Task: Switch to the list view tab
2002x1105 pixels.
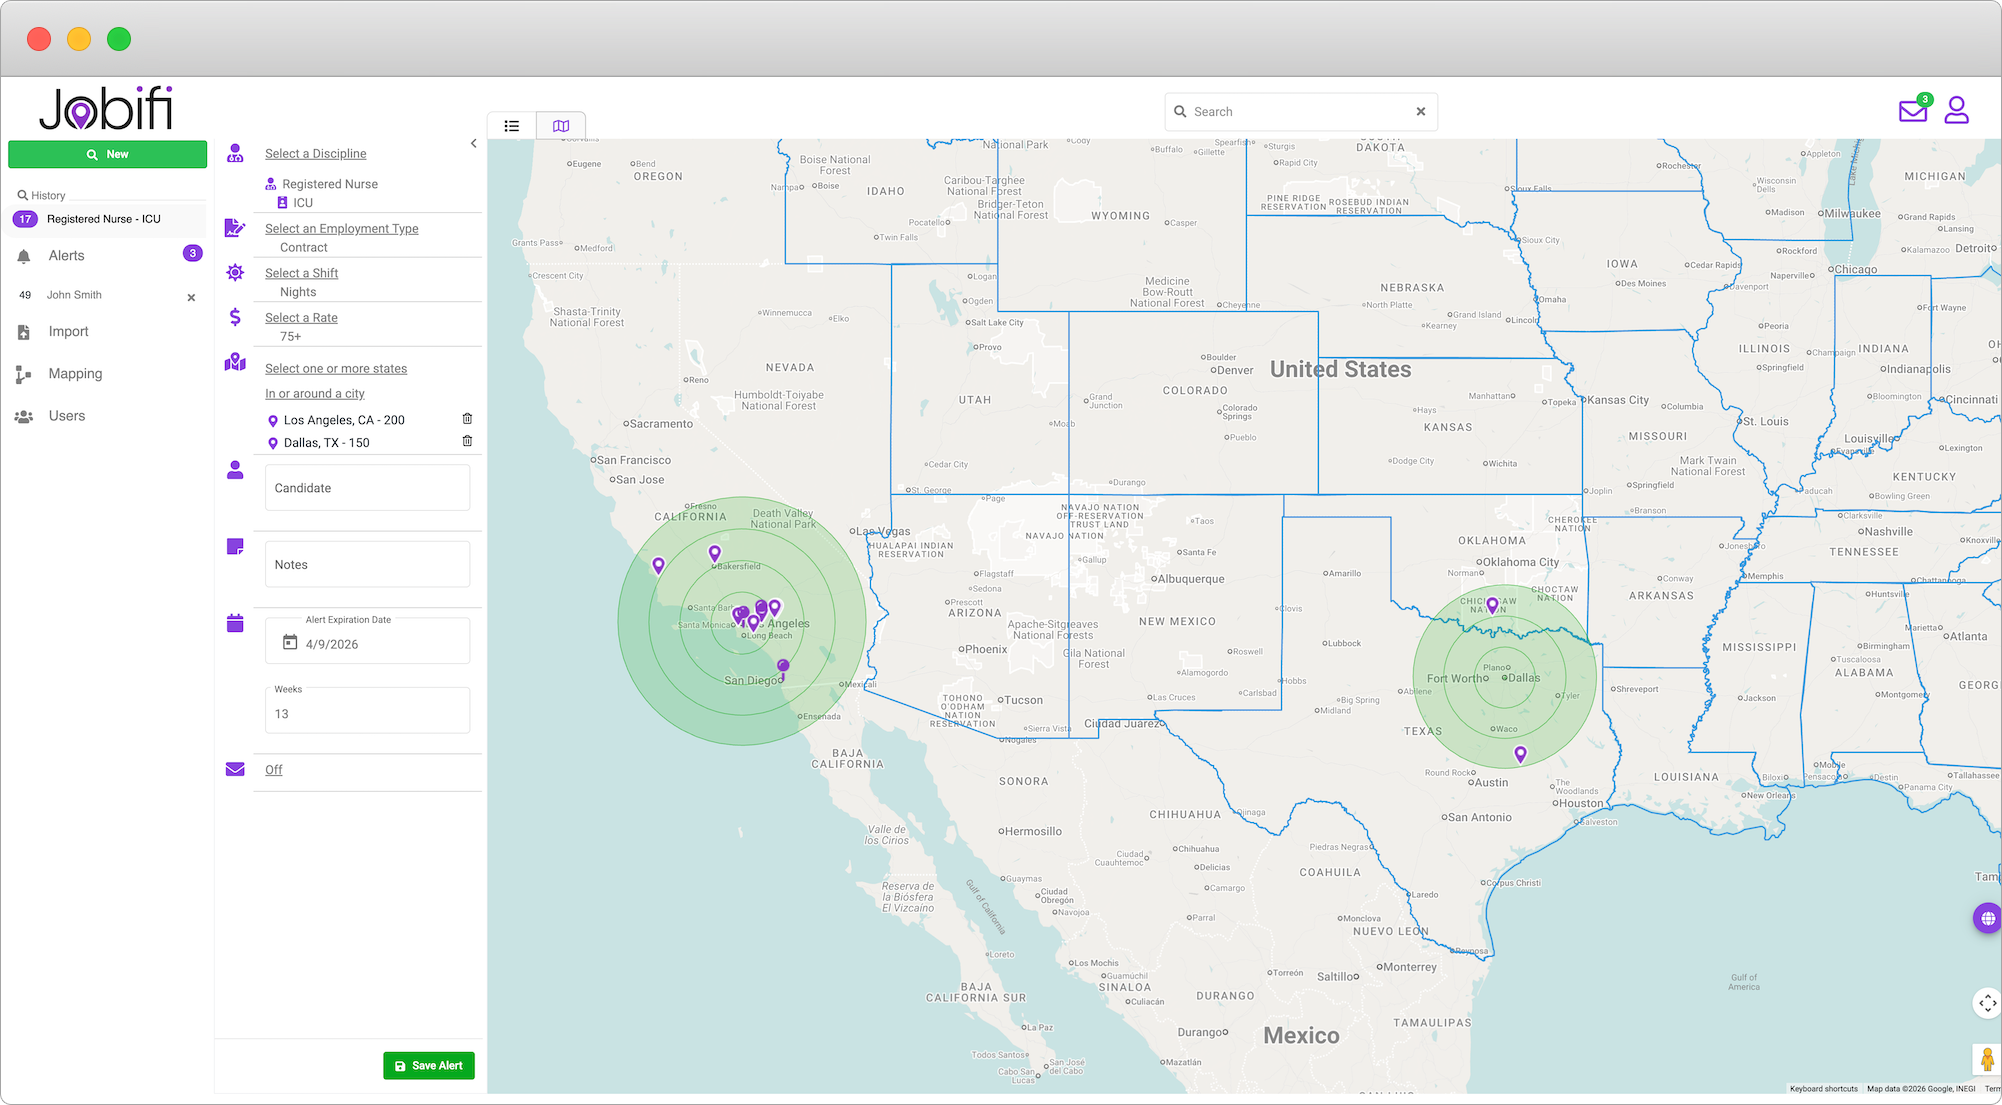Action: pos(512,126)
